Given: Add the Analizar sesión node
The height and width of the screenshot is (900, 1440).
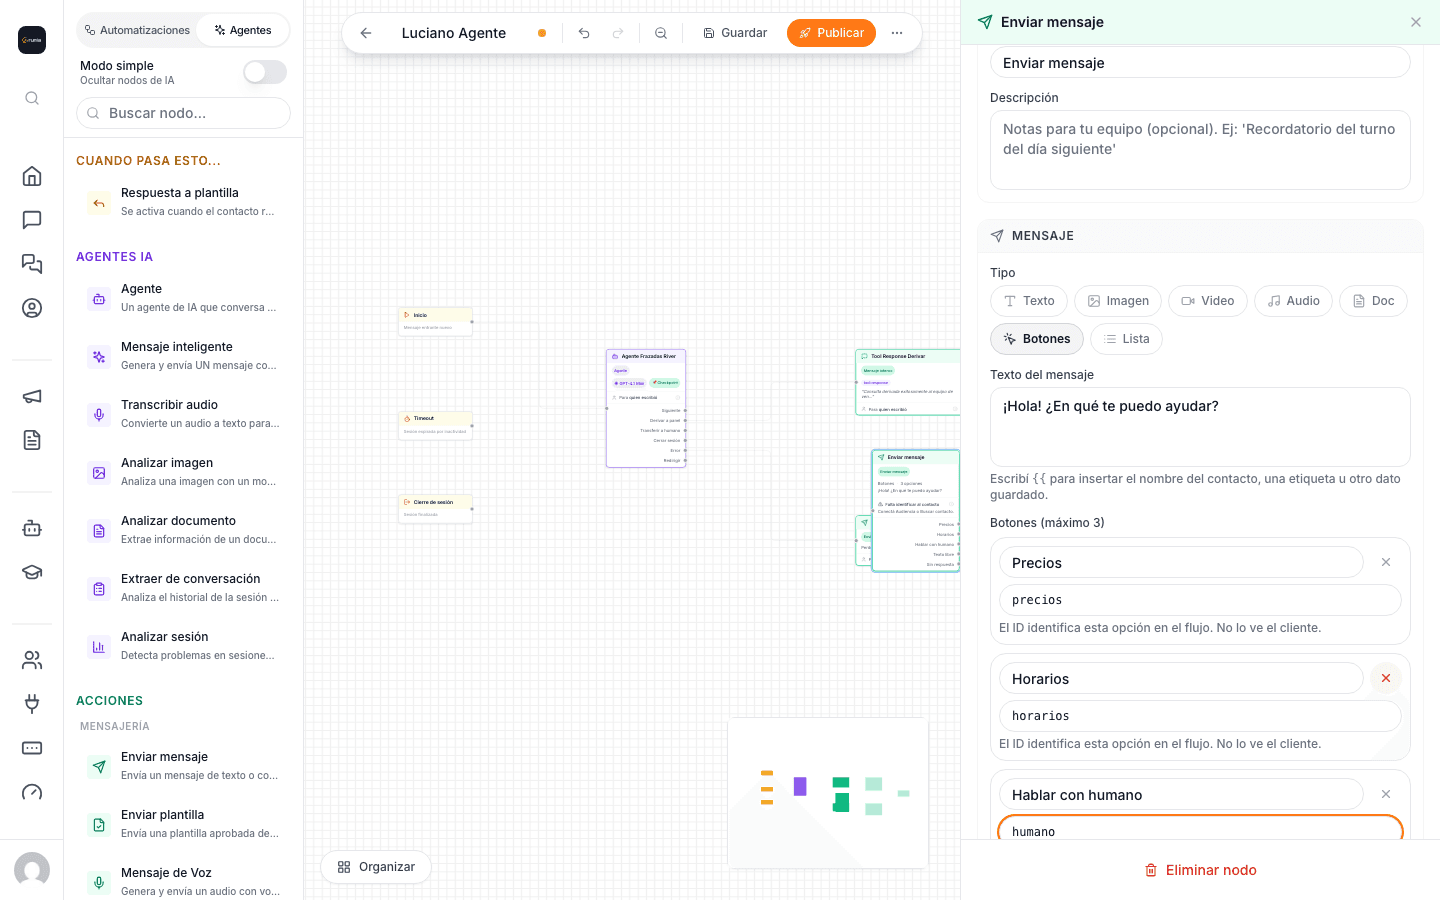Looking at the screenshot, I should (183, 646).
